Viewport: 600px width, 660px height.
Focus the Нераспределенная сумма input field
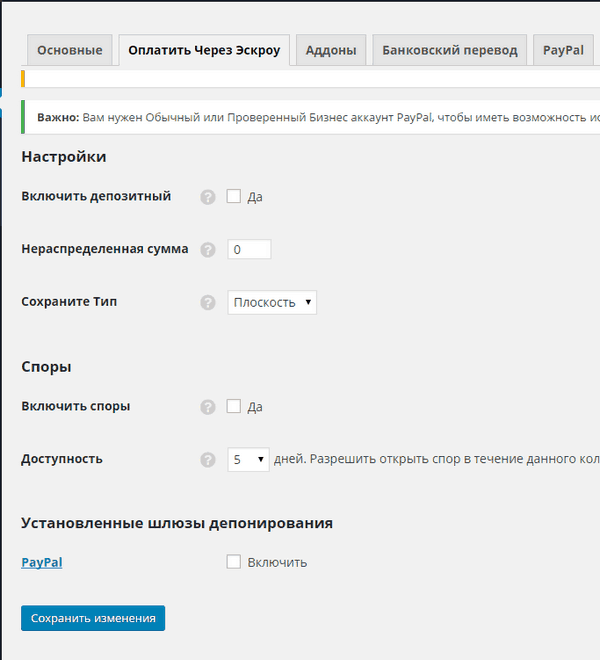249,250
